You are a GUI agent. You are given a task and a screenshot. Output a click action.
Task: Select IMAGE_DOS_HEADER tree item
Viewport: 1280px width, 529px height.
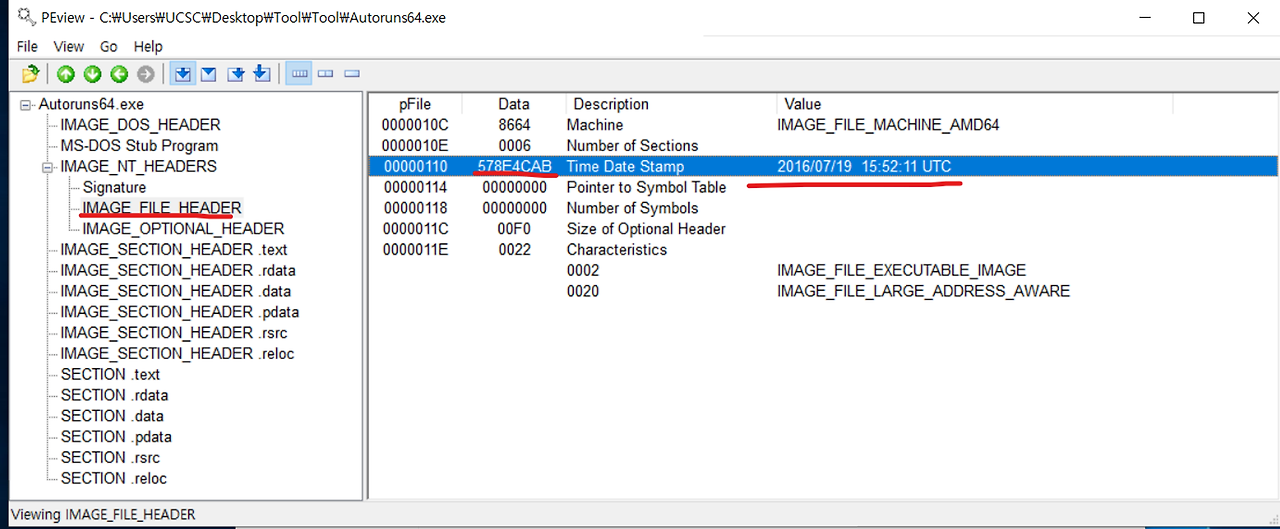[x=140, y=125]
